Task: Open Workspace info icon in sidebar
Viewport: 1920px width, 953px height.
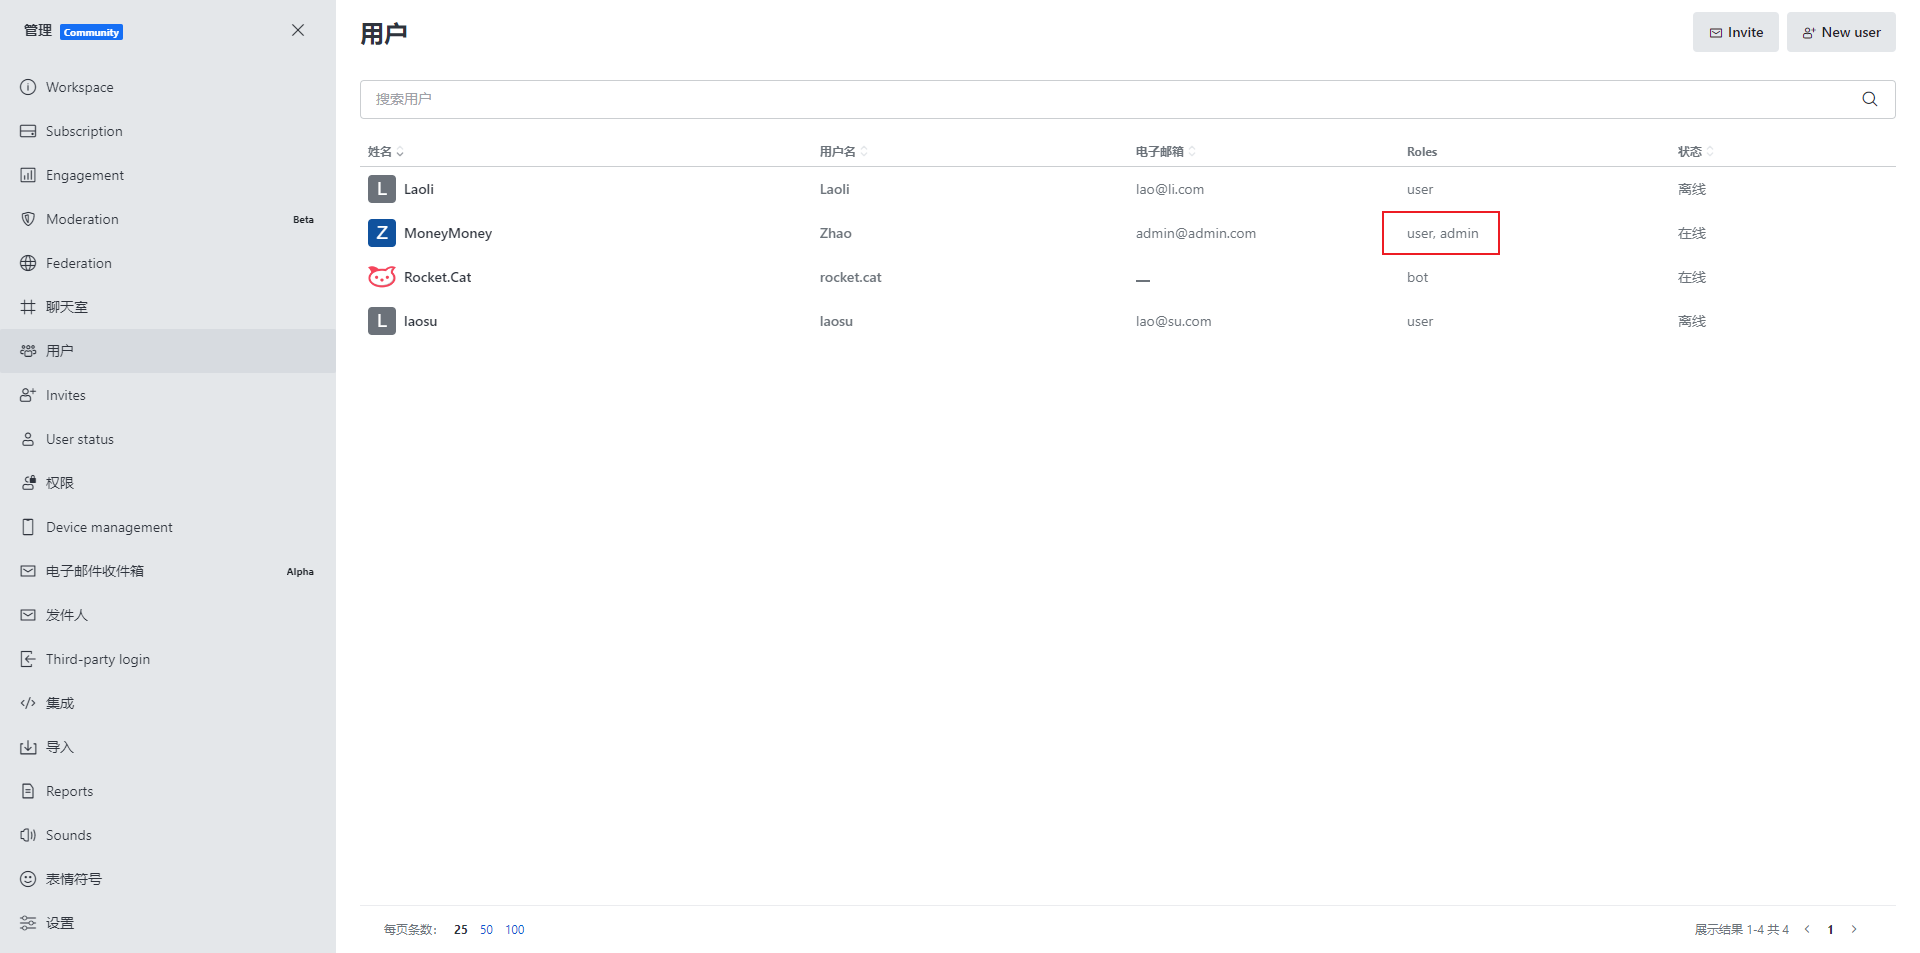Action: point(28,87)
